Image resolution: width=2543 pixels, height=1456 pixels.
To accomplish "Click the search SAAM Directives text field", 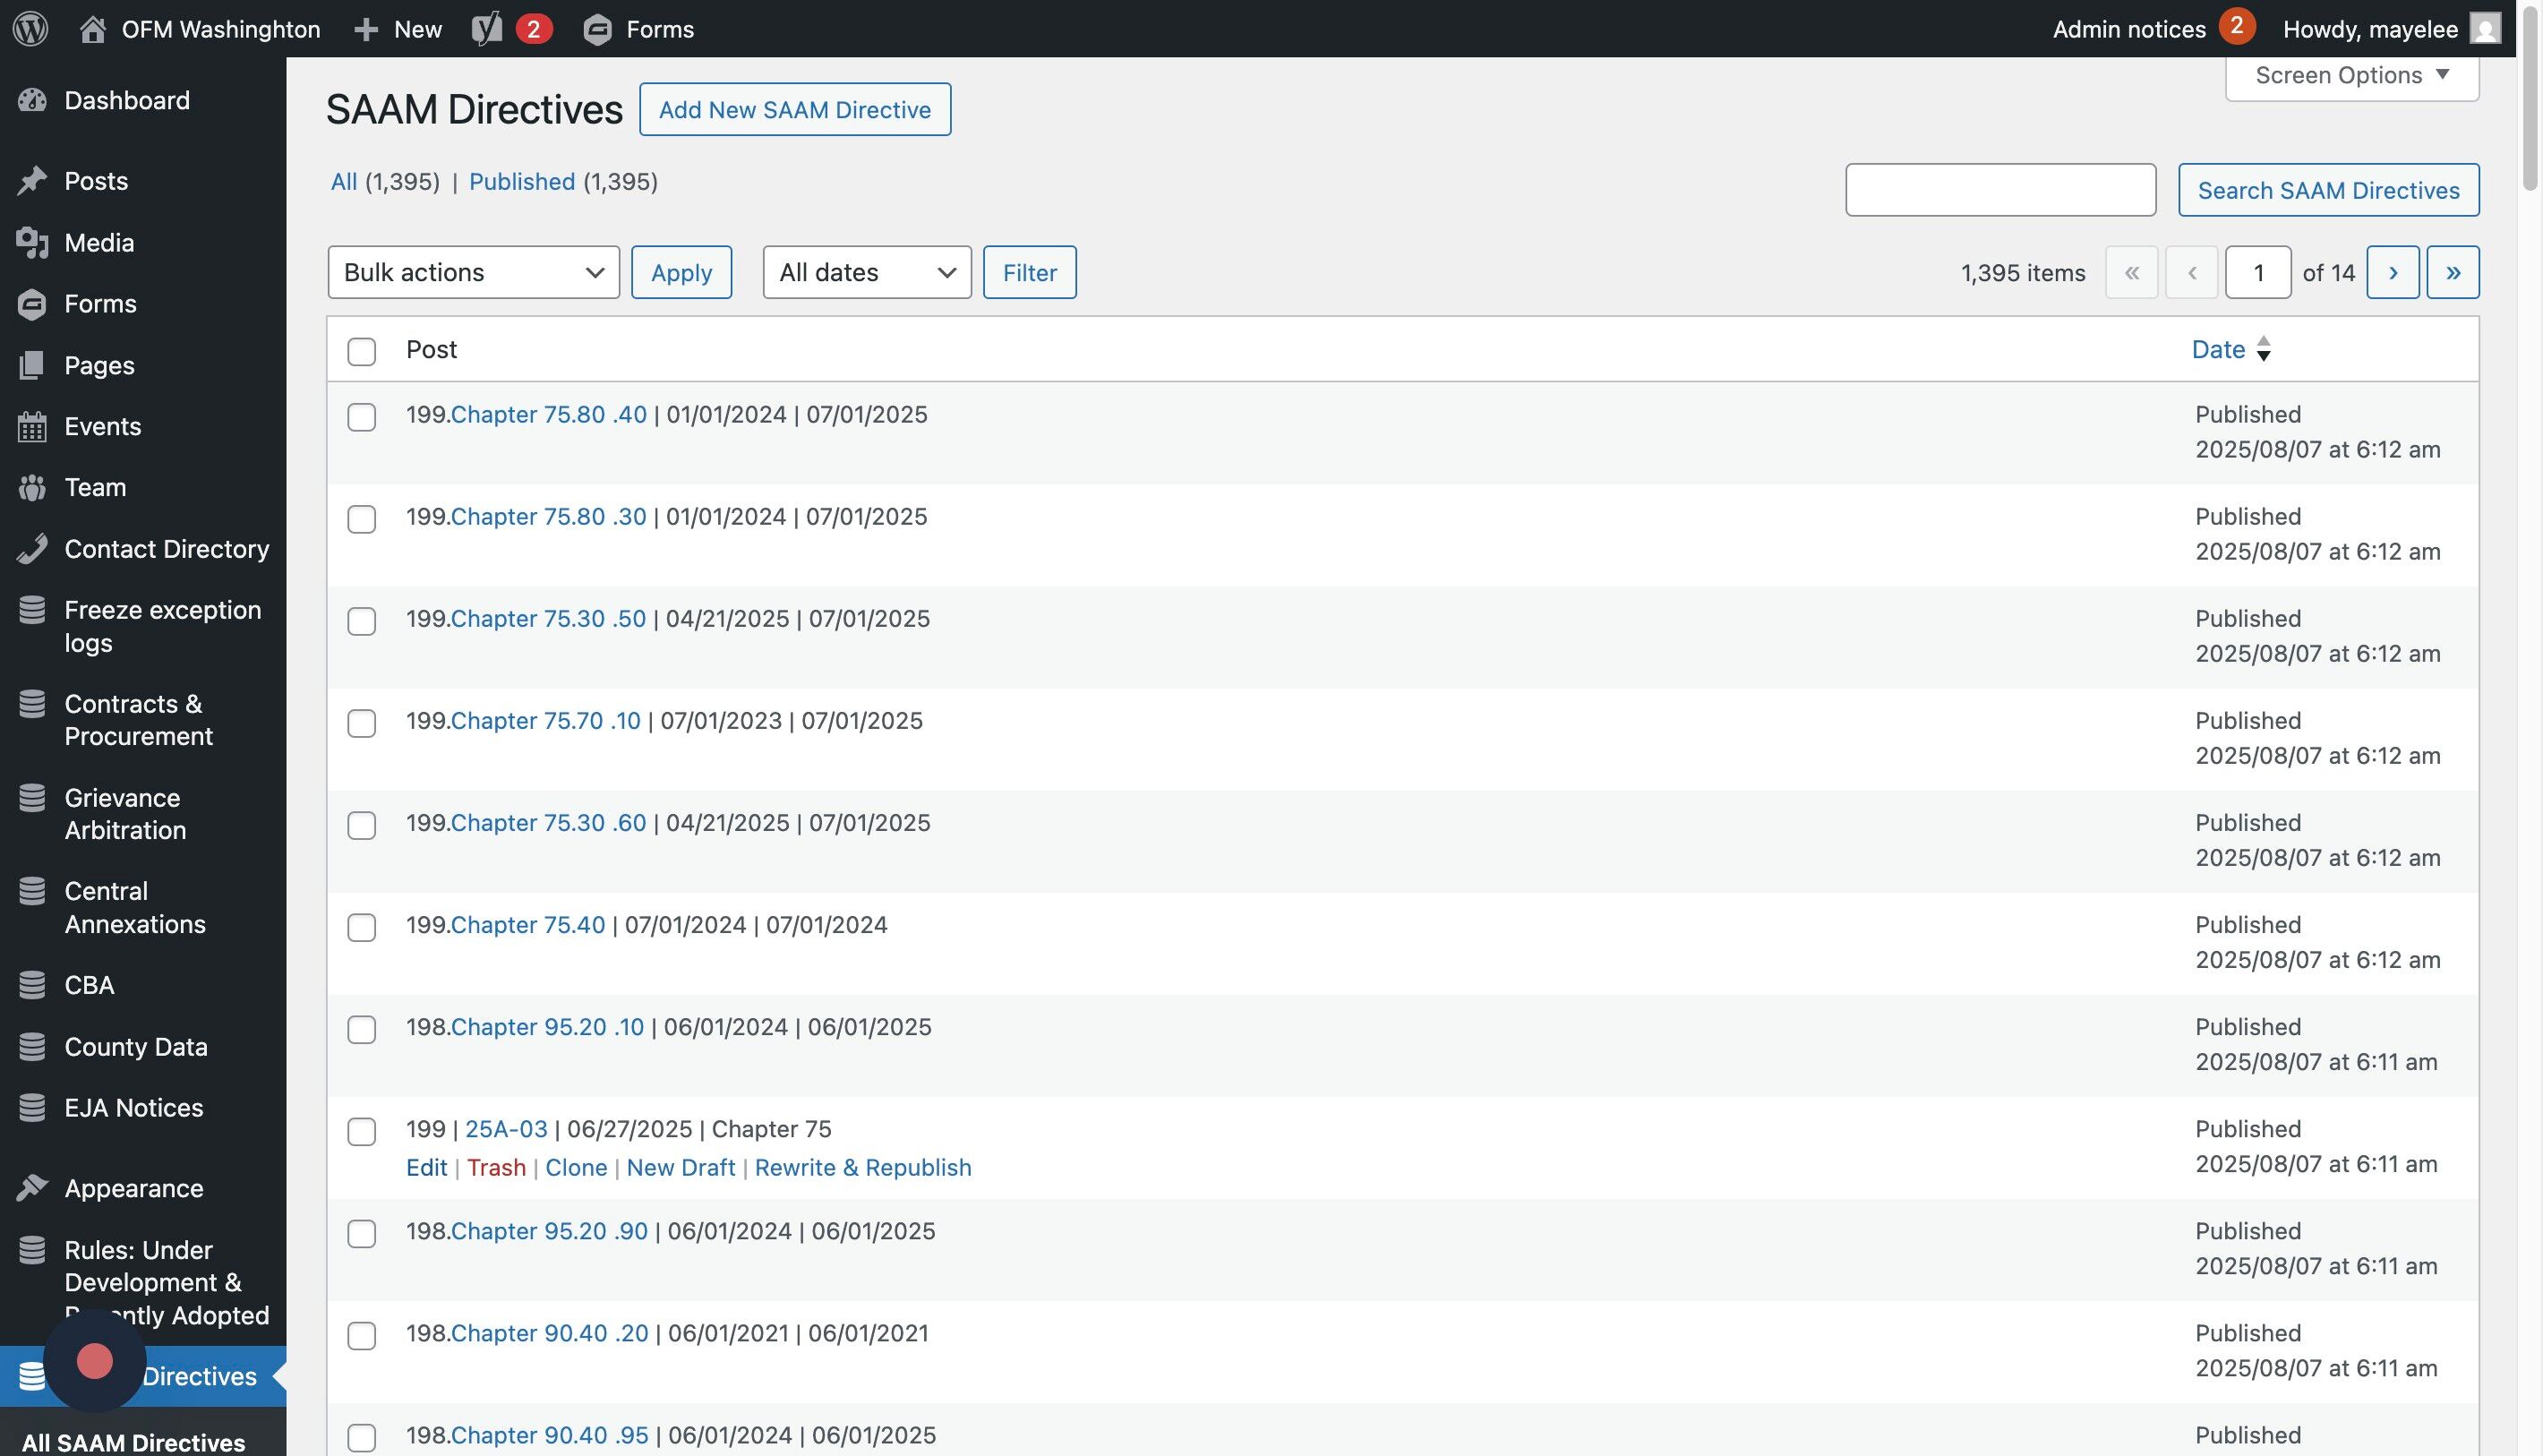I will (2000, 190).
